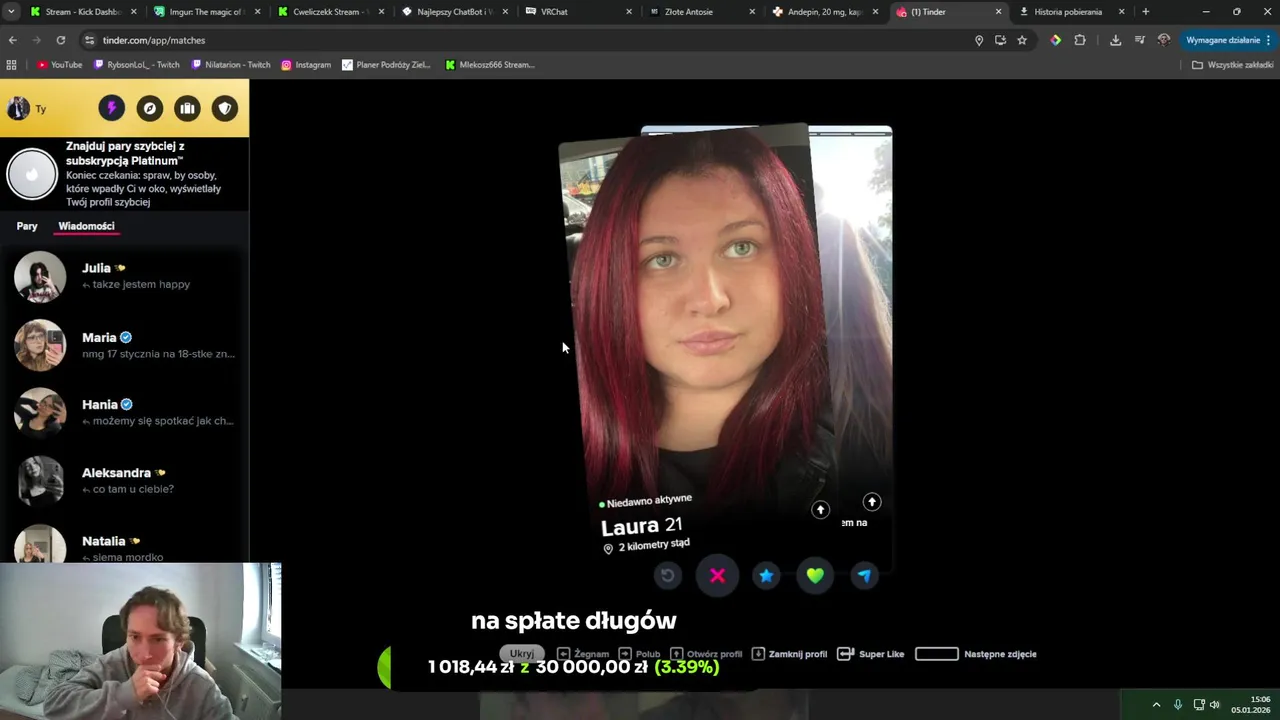
Task: Open the Extensions puzzle icon
Action: coord(1080,40)
